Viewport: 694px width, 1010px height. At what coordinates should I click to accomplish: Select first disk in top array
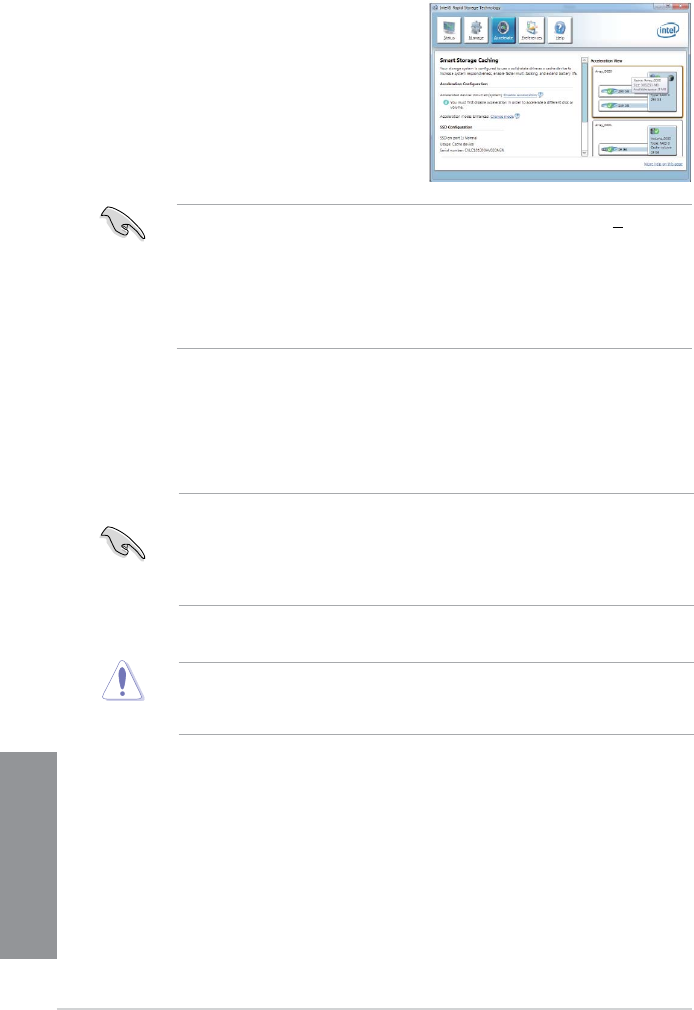click(622, 91)
